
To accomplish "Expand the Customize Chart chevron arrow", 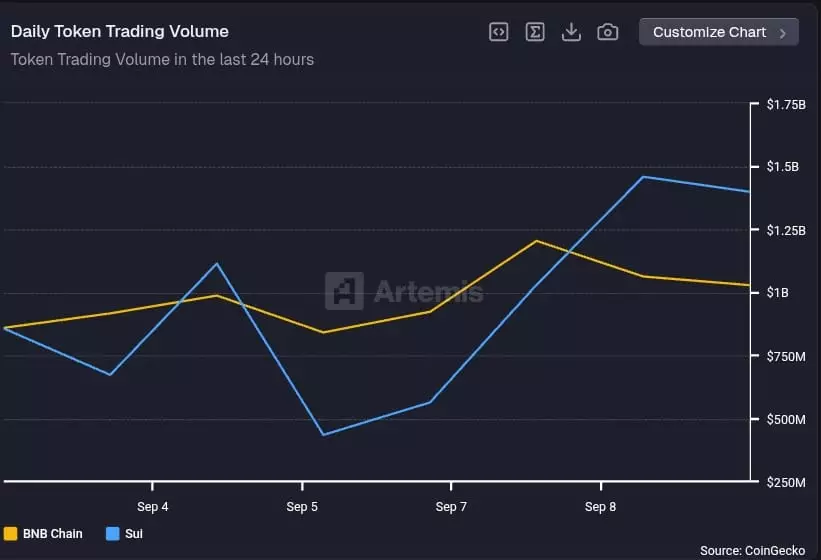I will (782, 33).
